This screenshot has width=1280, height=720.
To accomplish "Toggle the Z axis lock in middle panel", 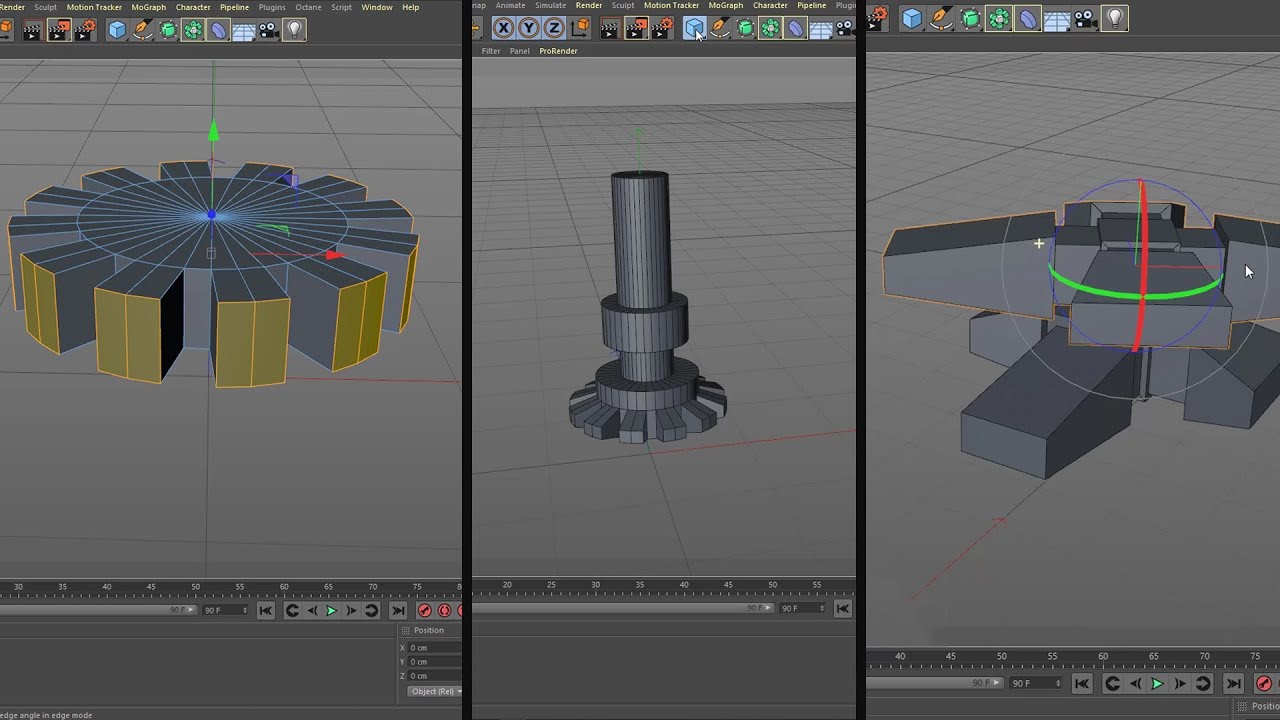I will point(553,28).
